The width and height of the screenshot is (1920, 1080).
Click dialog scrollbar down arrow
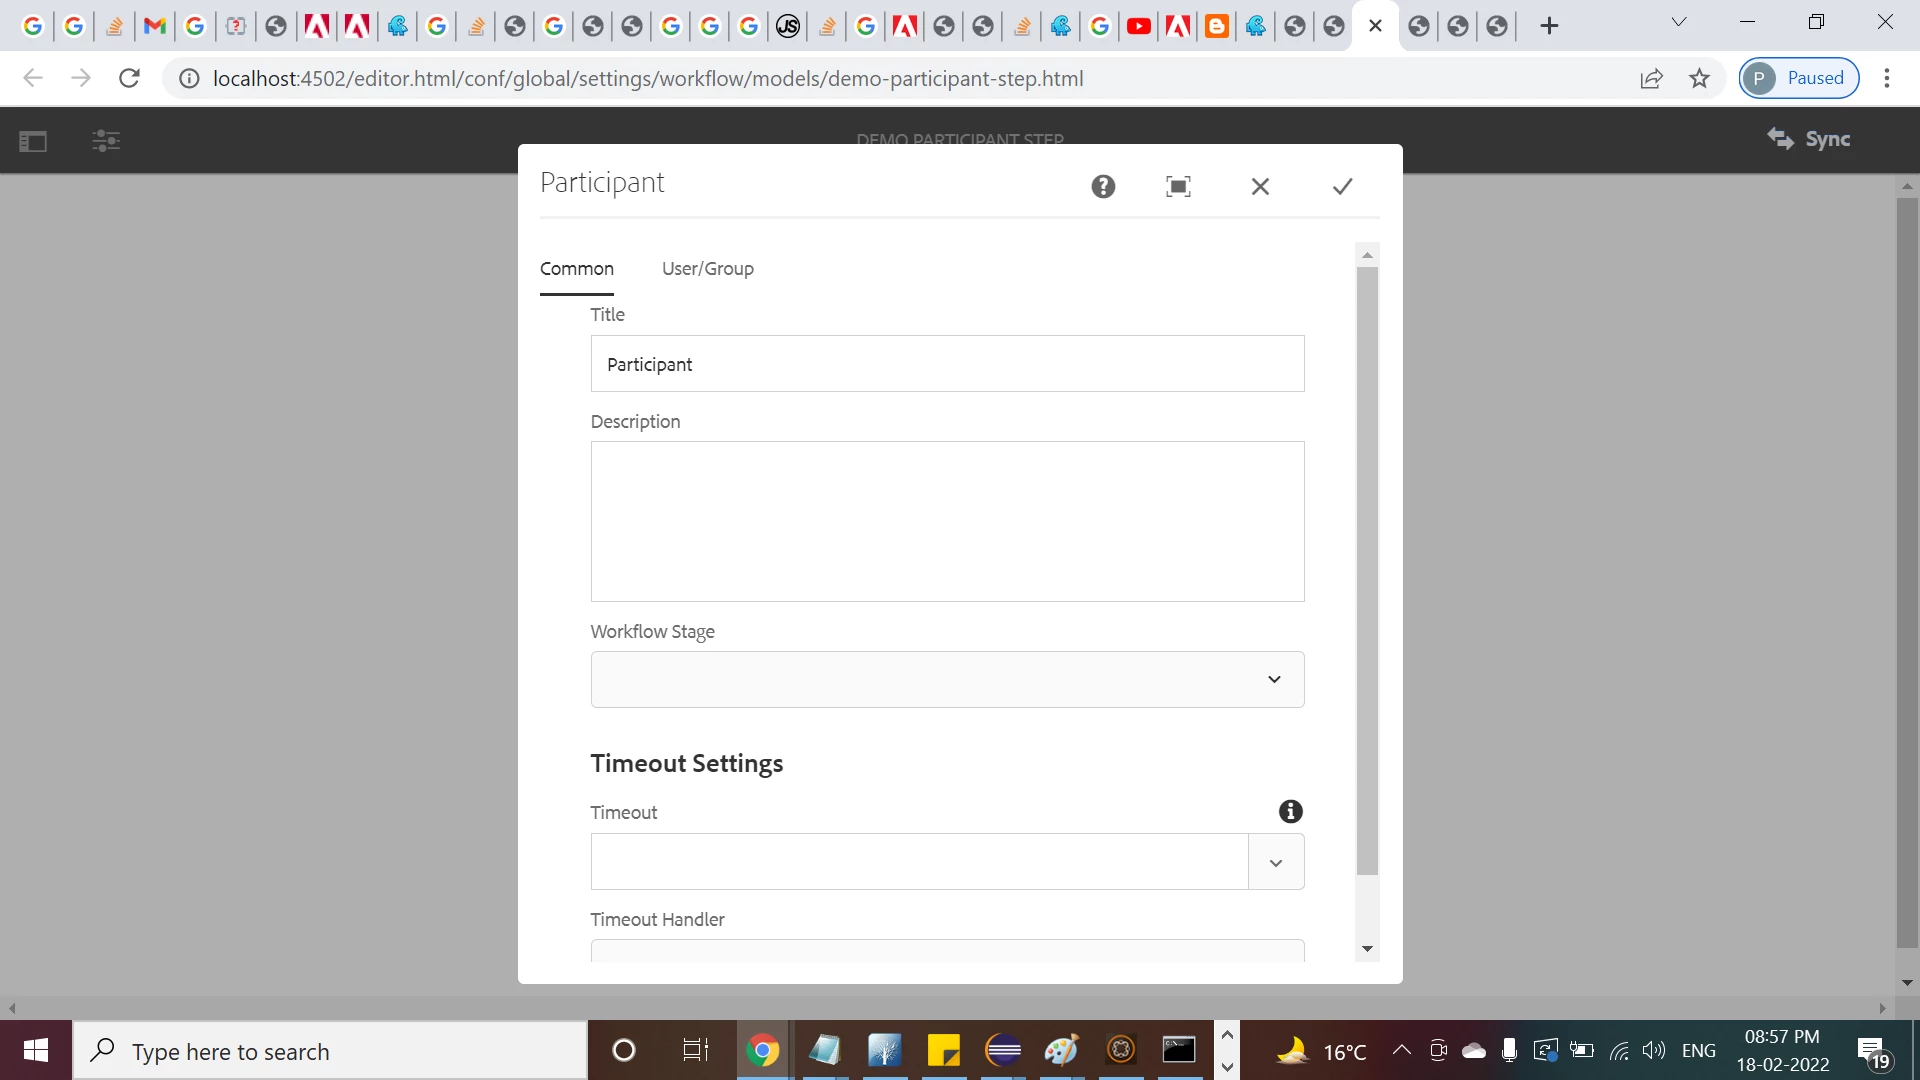tap(1367, 949)
